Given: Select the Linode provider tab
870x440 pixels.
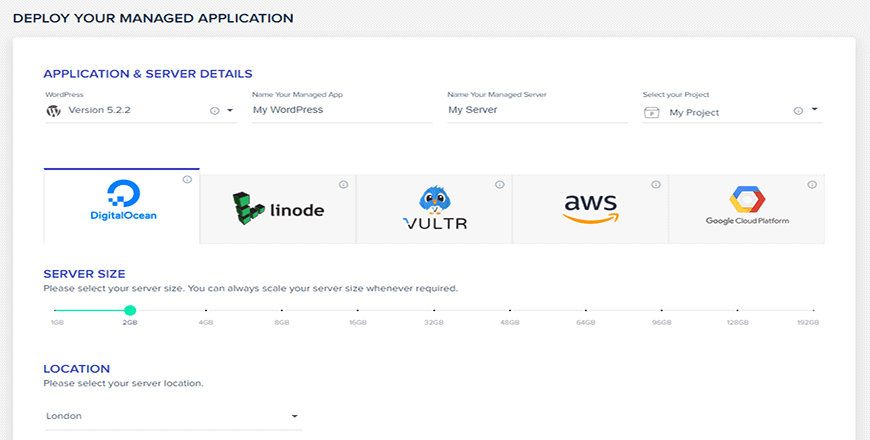Looking at the screenshot, I should pos(278,209).
